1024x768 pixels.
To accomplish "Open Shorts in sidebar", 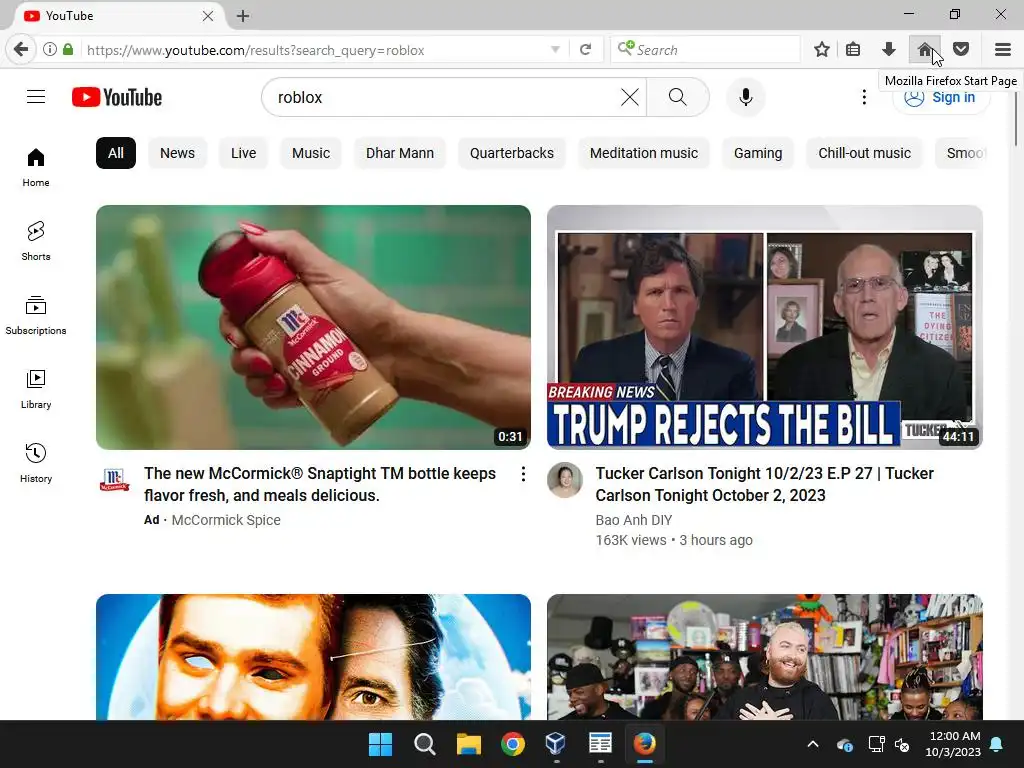I will click(x=36, y=242).
